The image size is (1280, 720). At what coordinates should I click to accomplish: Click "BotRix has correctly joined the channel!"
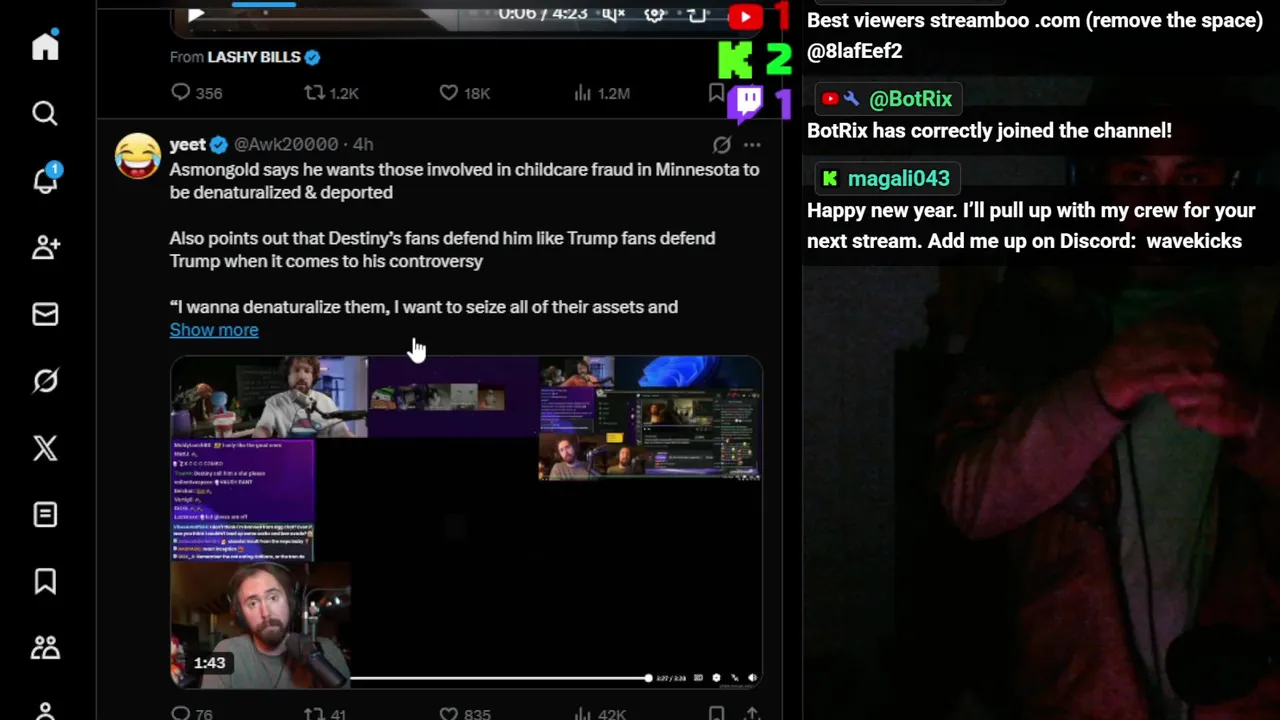tap(989, 131)
